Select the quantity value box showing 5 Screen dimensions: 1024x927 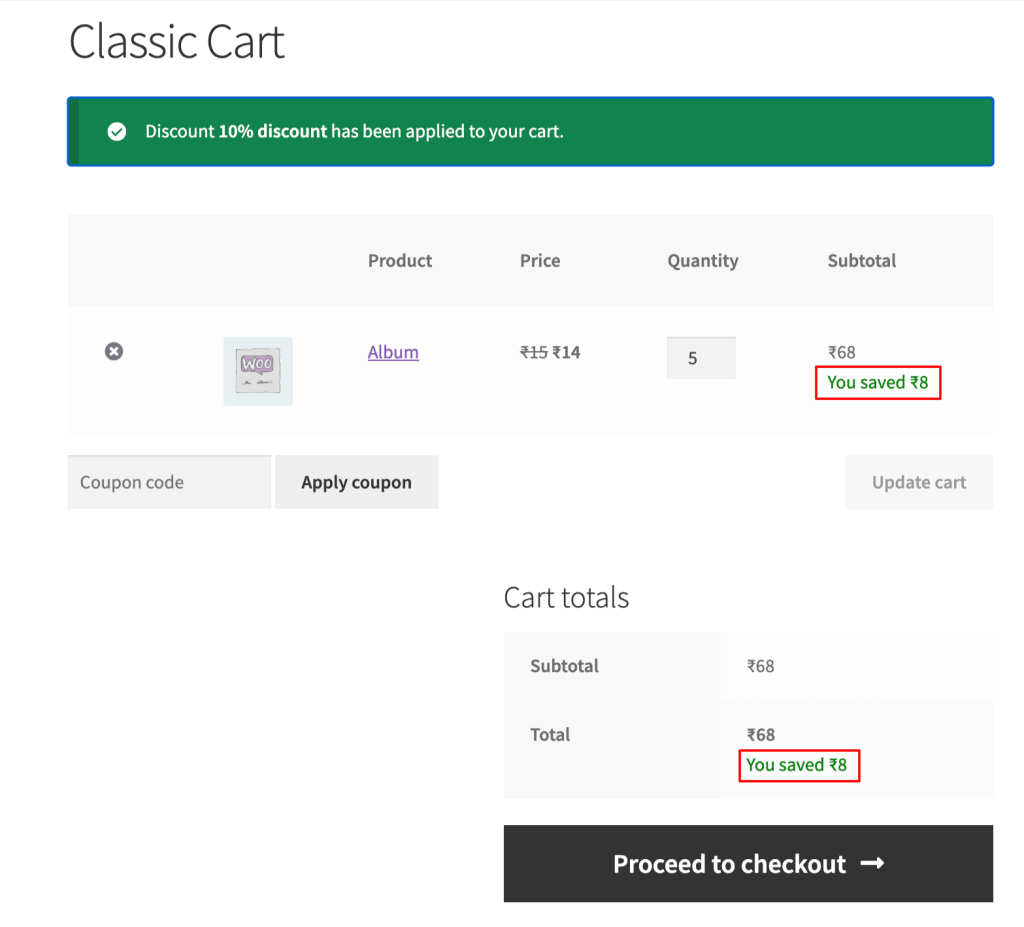coord(701,357)
